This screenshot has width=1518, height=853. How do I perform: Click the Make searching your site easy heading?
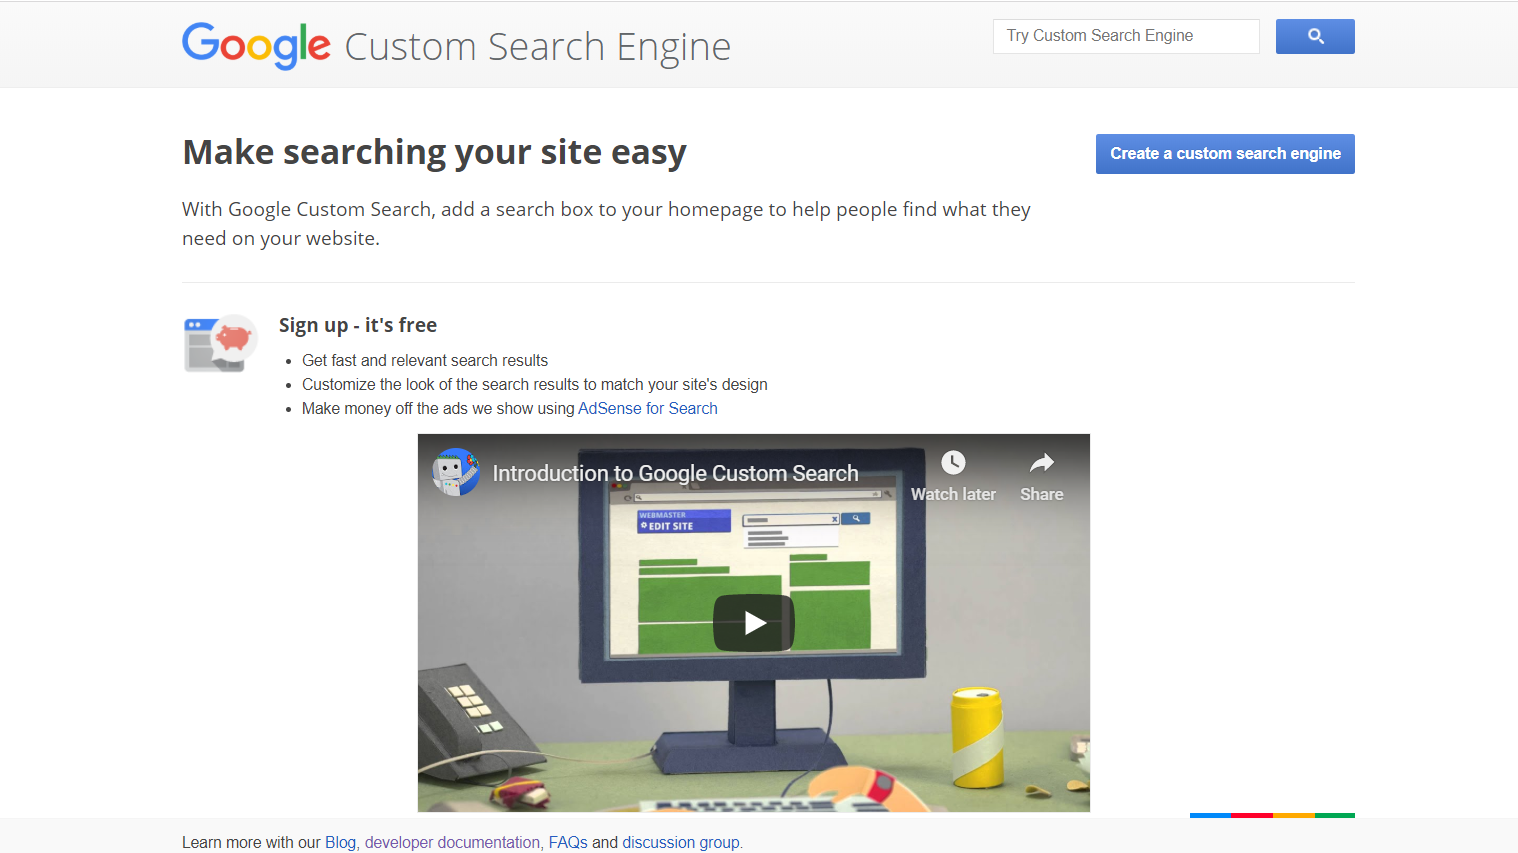pos(434,152)
